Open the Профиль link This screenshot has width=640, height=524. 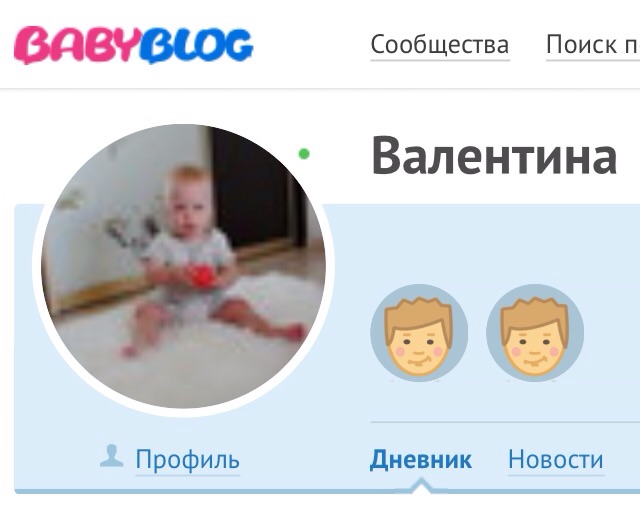pyautogui.click(x=188, y=460)
